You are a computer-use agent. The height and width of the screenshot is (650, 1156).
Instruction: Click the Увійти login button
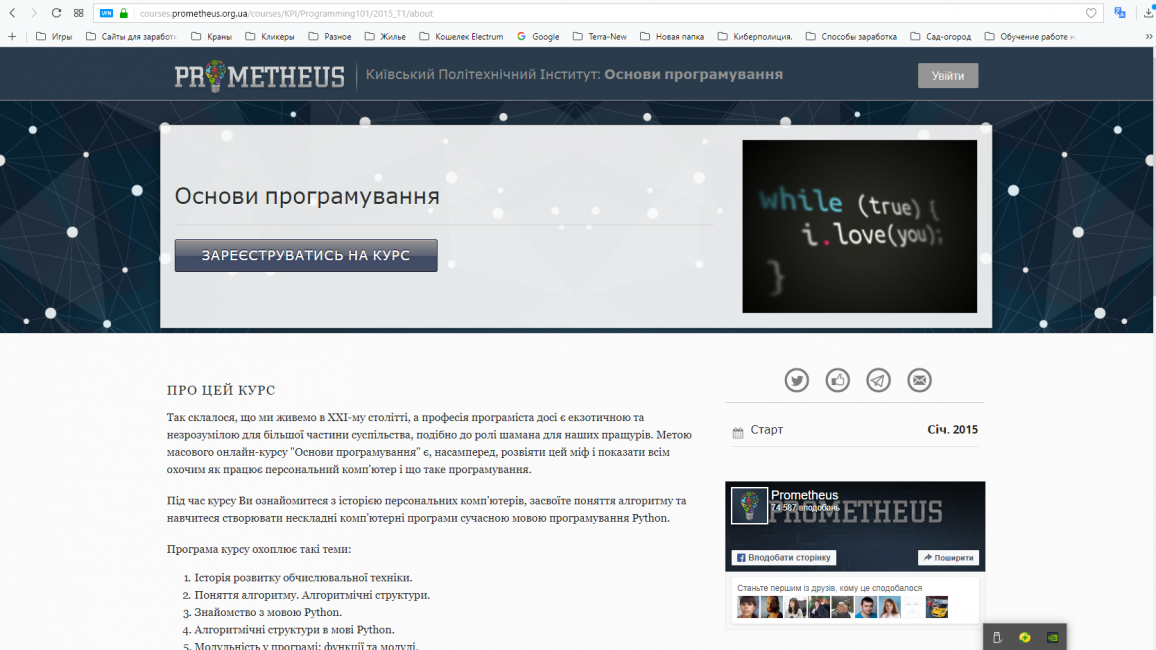coord(948,75)
